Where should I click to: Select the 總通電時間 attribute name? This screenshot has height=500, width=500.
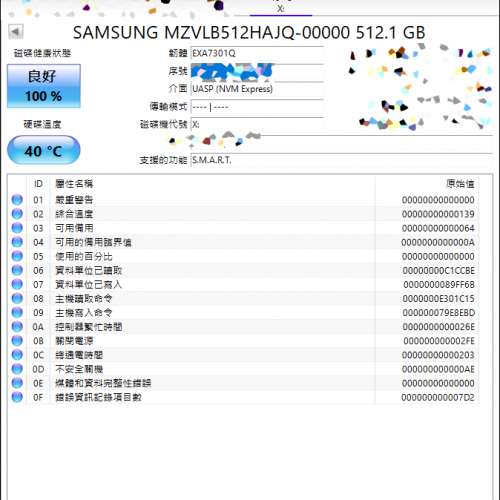tap(79, 355)
